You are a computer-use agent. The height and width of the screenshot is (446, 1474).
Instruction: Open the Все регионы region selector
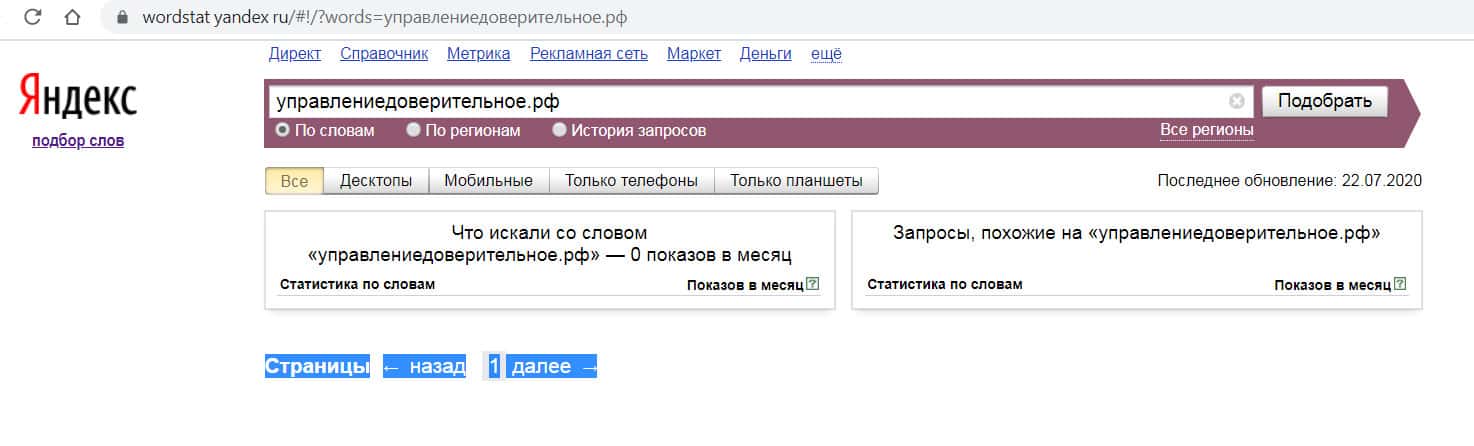coord(1207,130)
